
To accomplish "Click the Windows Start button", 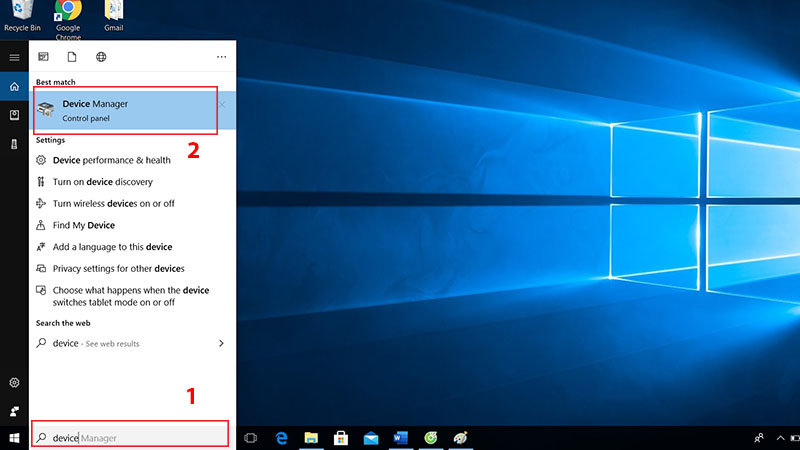I will (14, 438).
